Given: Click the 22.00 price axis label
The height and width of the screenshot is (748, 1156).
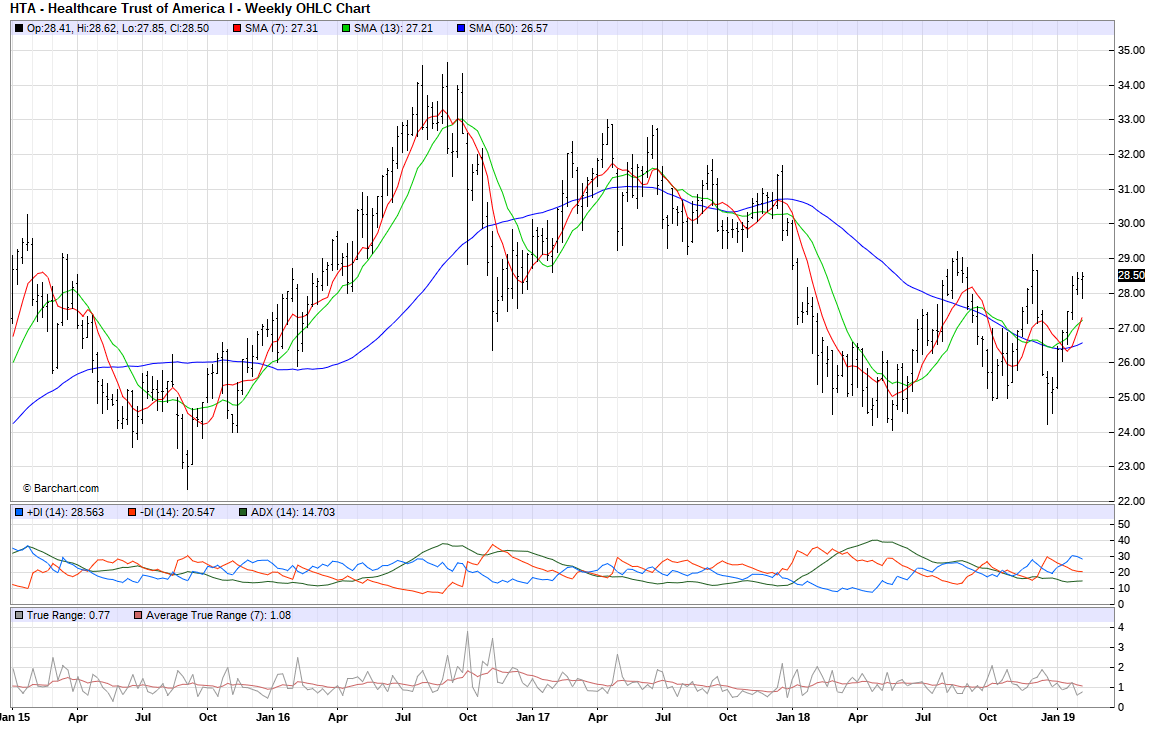Looking at the screenshot, I should coord(1131,501).
